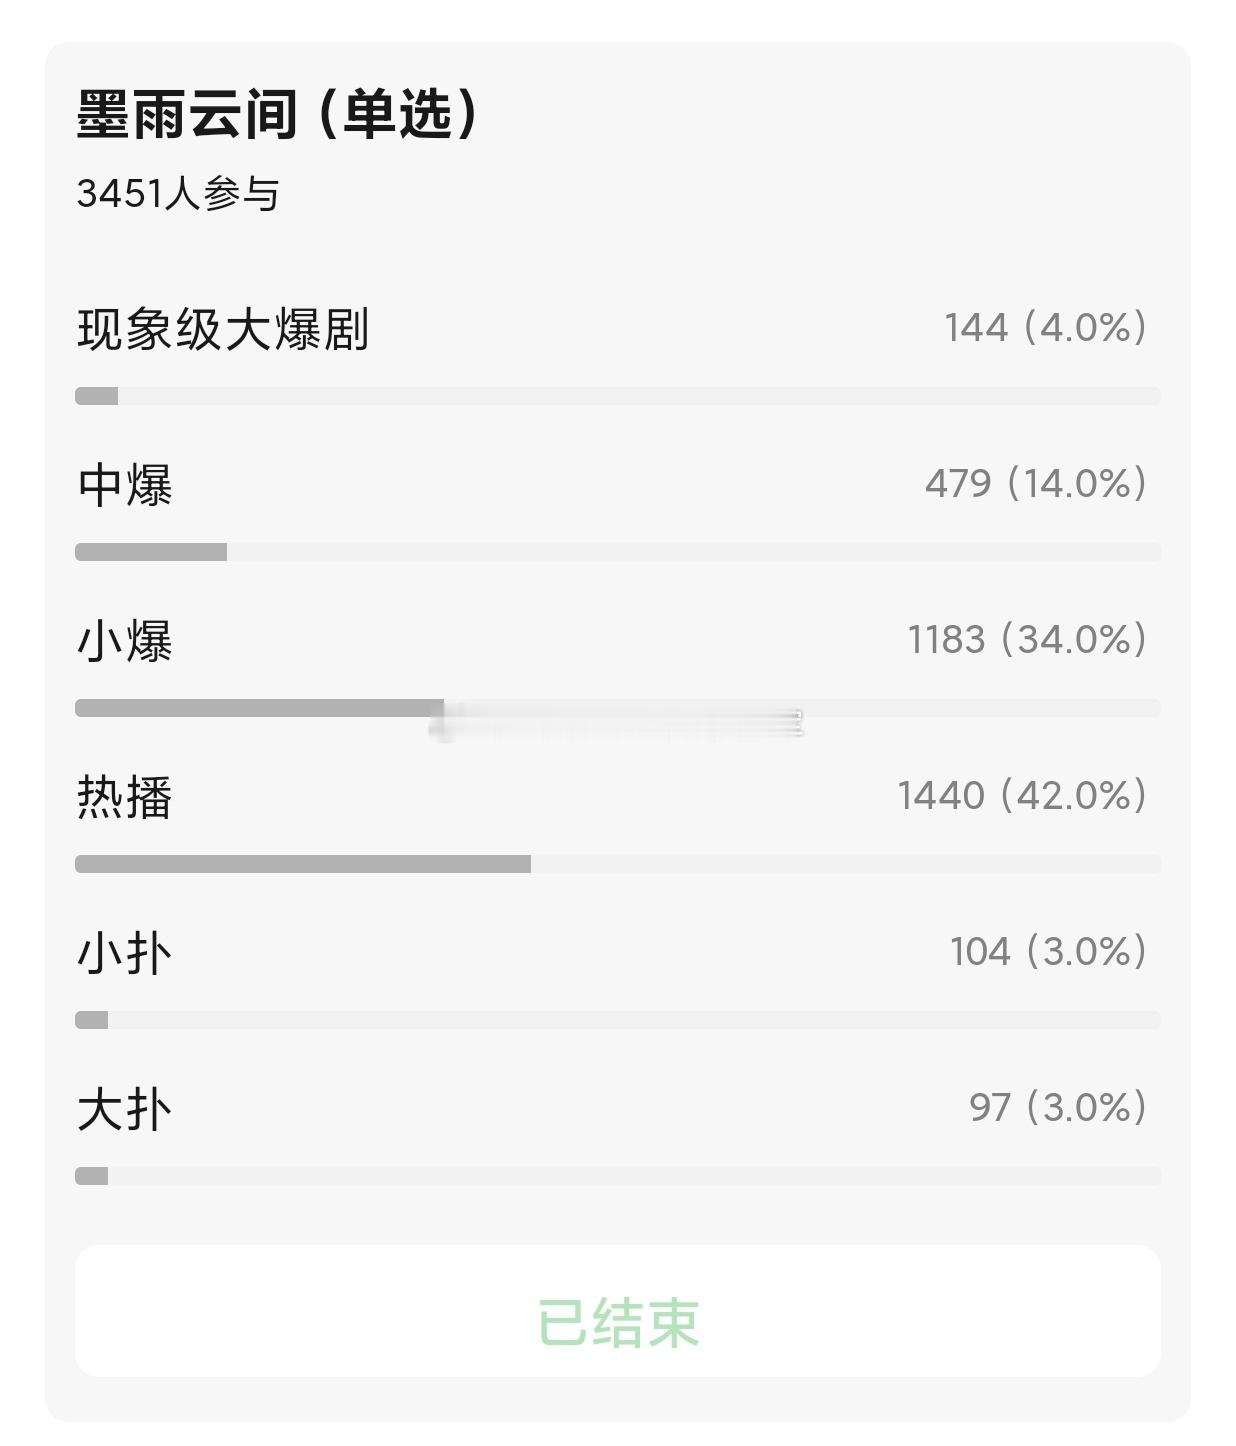Click the 479 (14.0%) vote count
1236x1446 pixels.
[x=1036, y=484]
